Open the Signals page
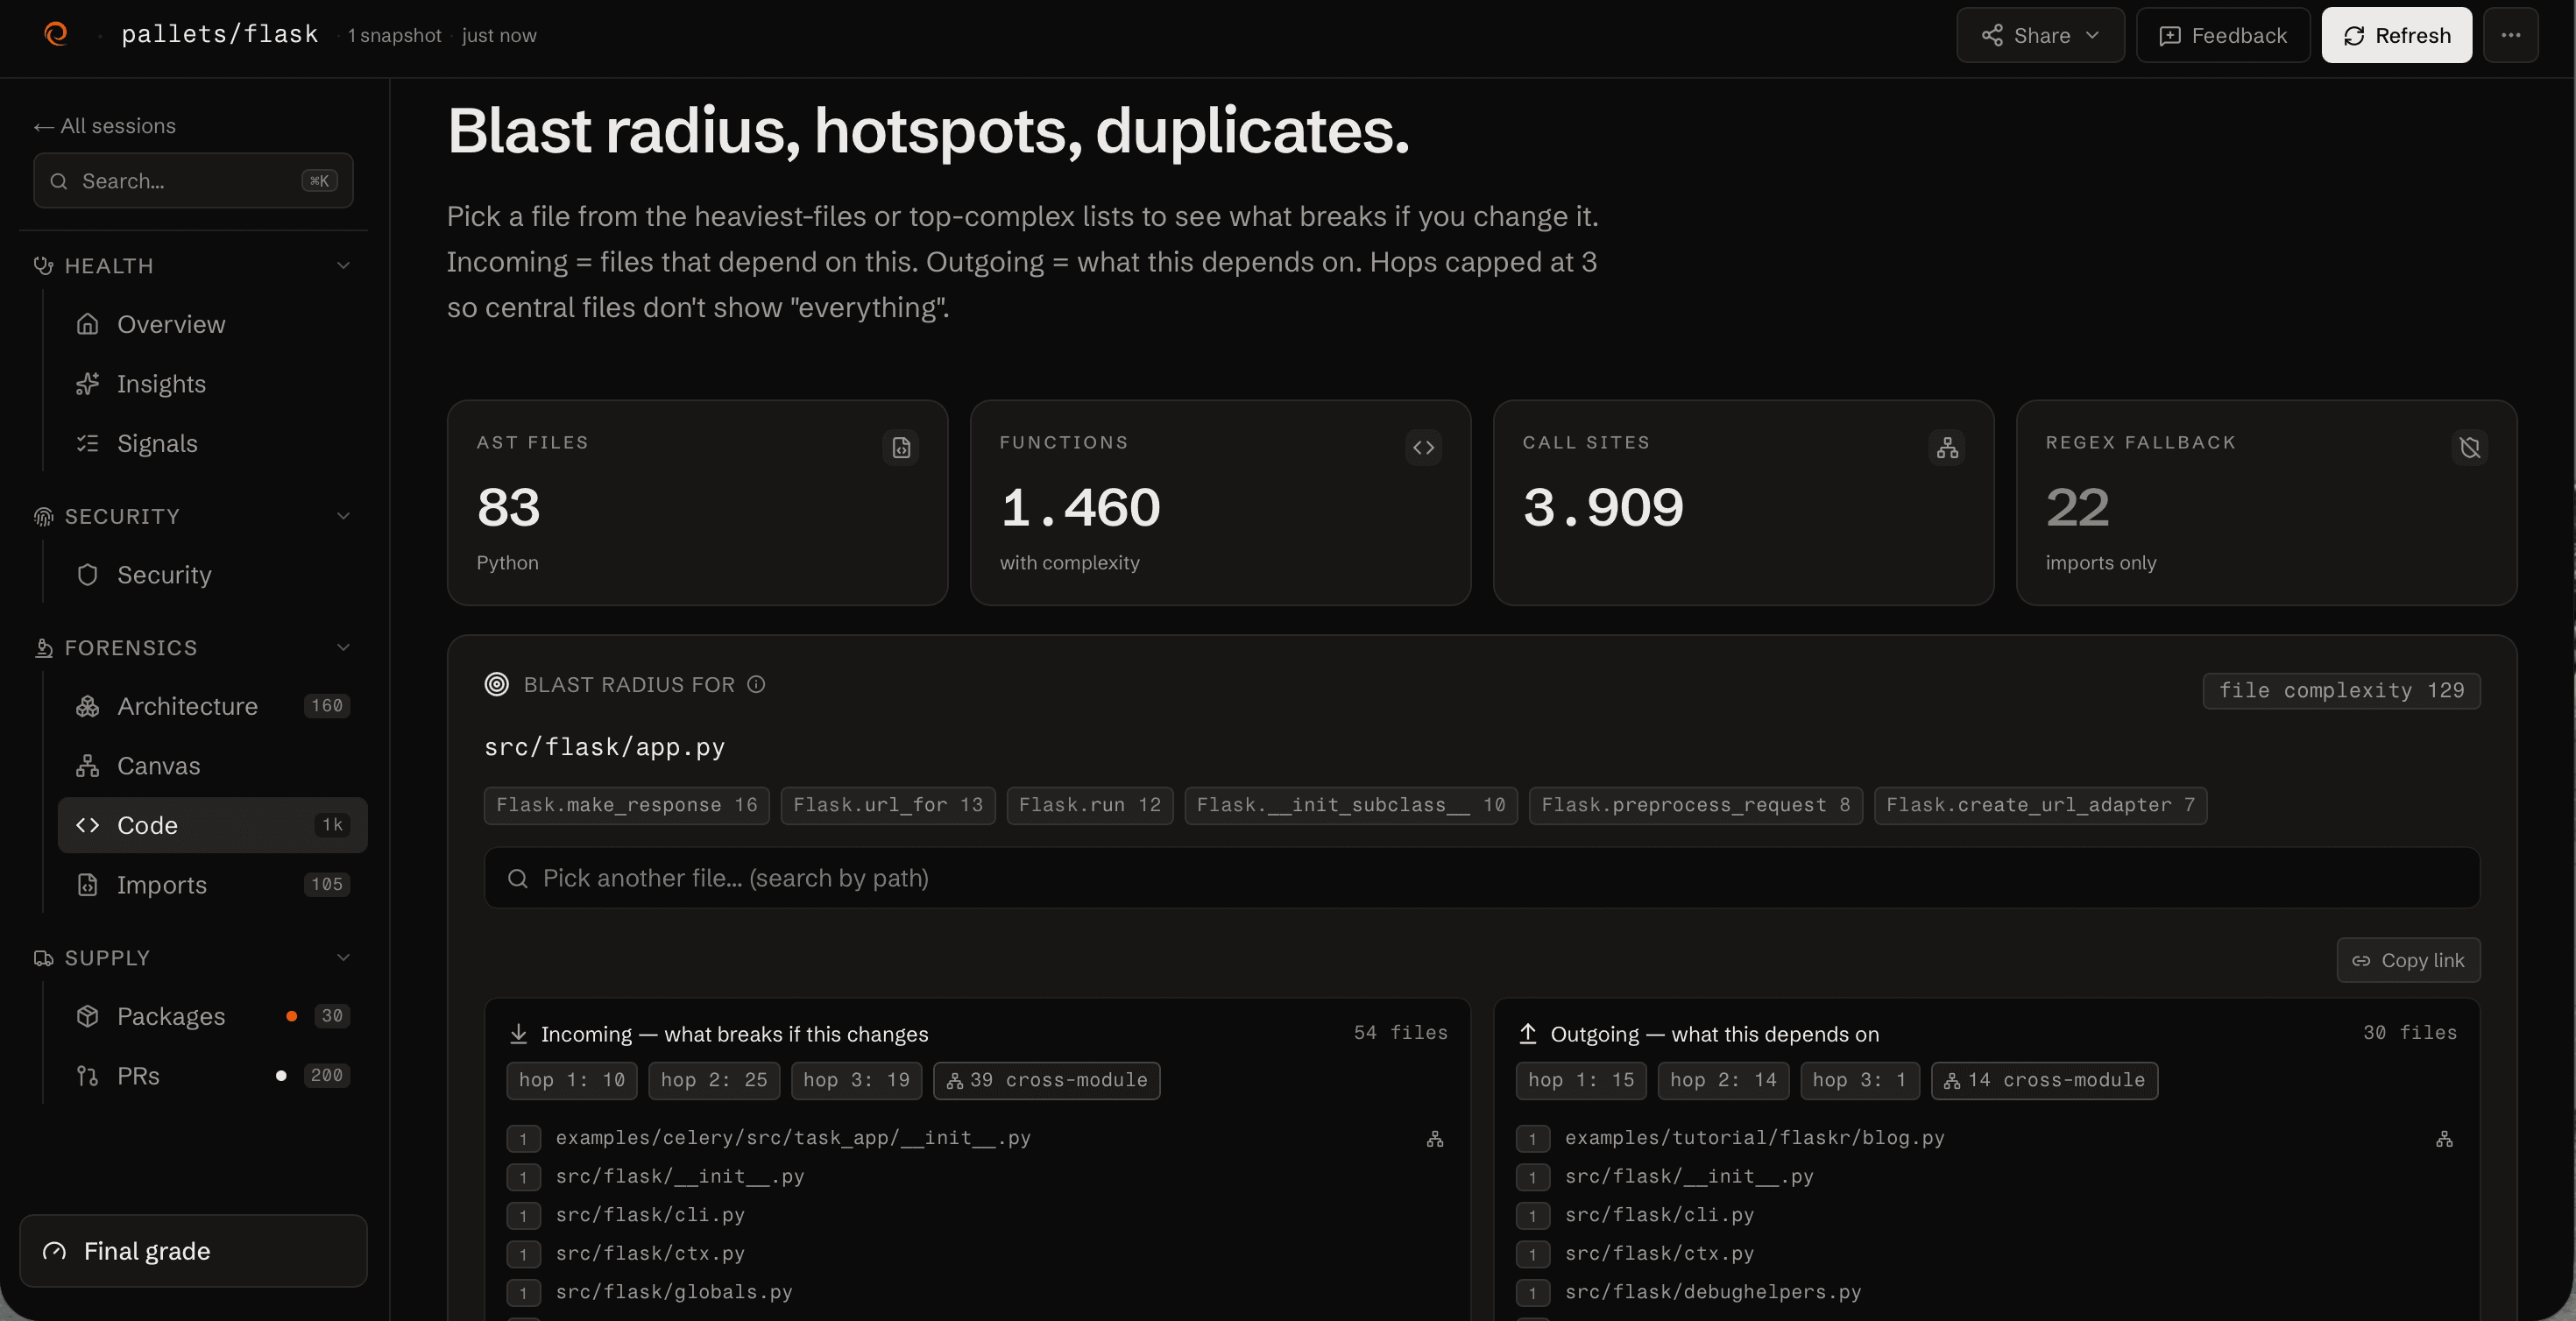The height and width of the screenshot is (1321, 2576). pos(212,443)
